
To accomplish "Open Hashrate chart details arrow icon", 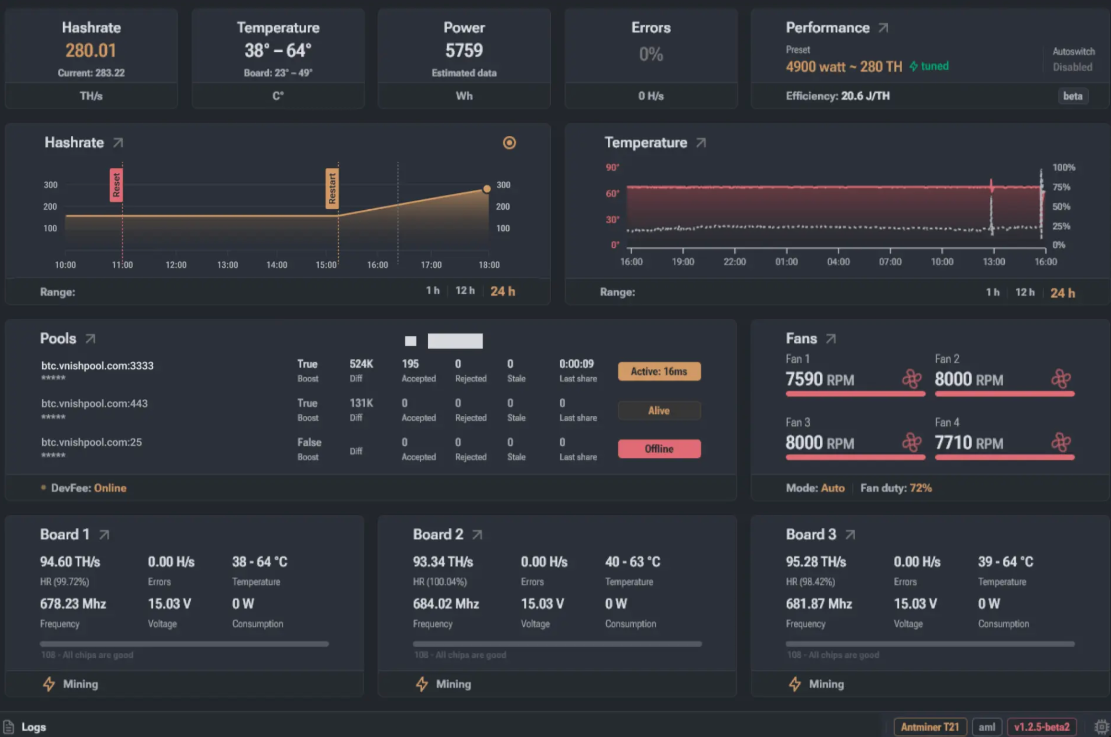I will click(118, 143).
